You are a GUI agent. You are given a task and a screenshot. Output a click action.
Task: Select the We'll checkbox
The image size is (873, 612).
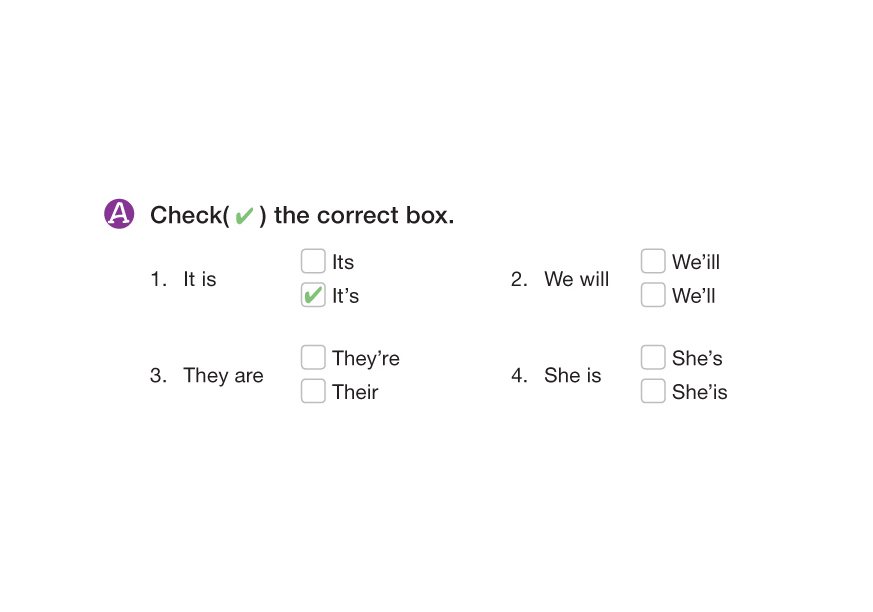point(653,295)
